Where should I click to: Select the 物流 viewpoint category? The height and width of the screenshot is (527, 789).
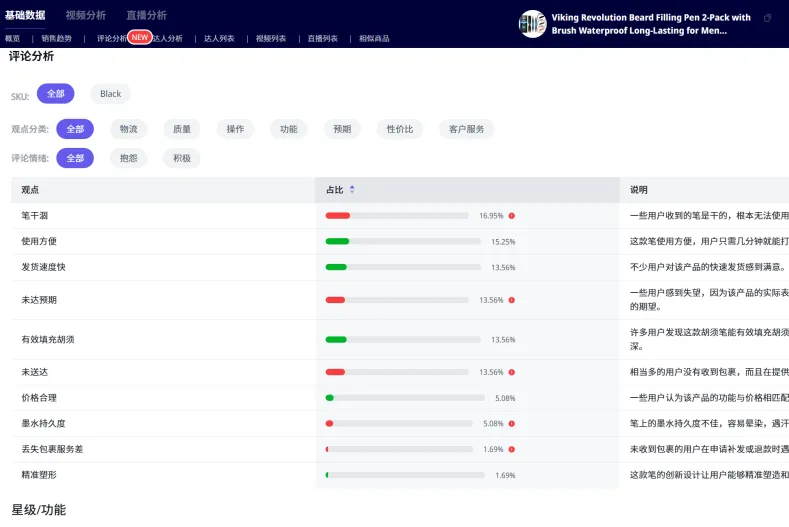tap(128, 129)
